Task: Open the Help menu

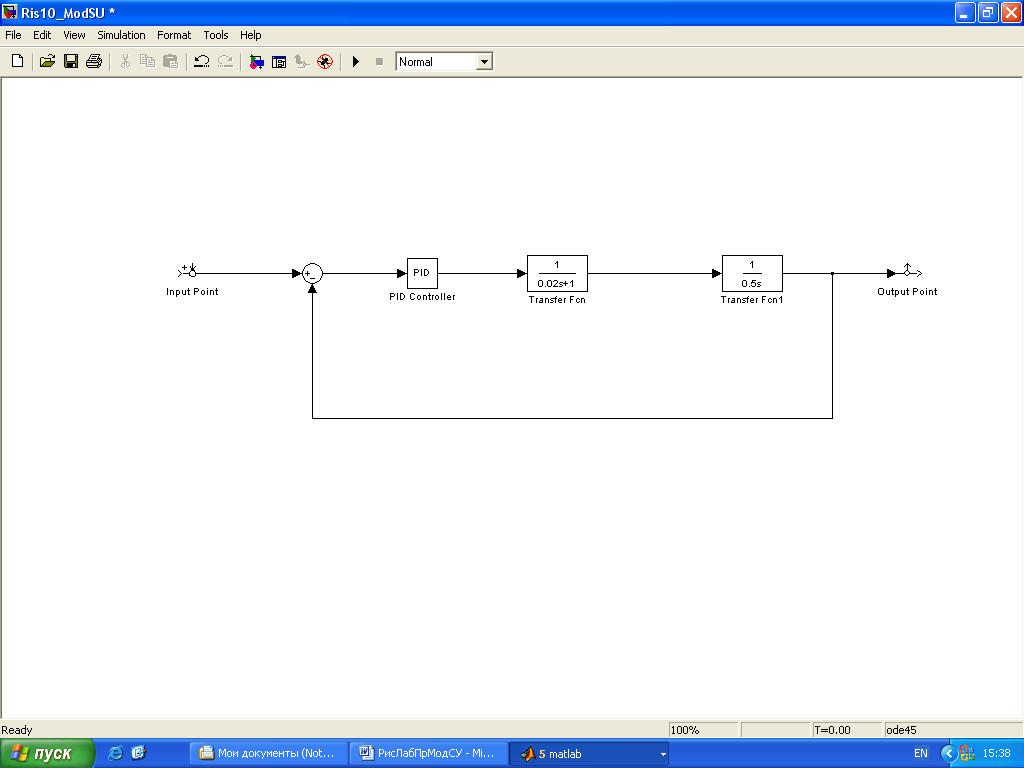Action: [250, 35]
